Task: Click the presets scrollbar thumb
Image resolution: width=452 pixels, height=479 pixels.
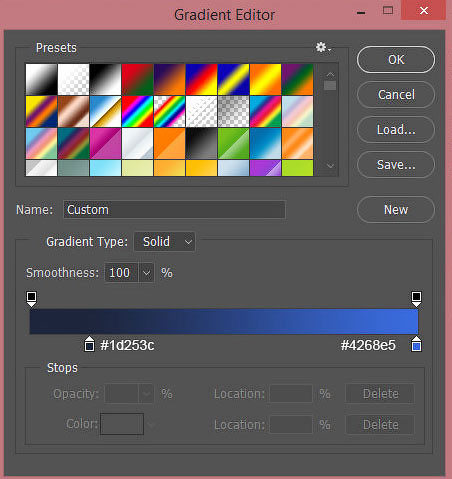Action: pyautogui.click(x=330, y=85)
